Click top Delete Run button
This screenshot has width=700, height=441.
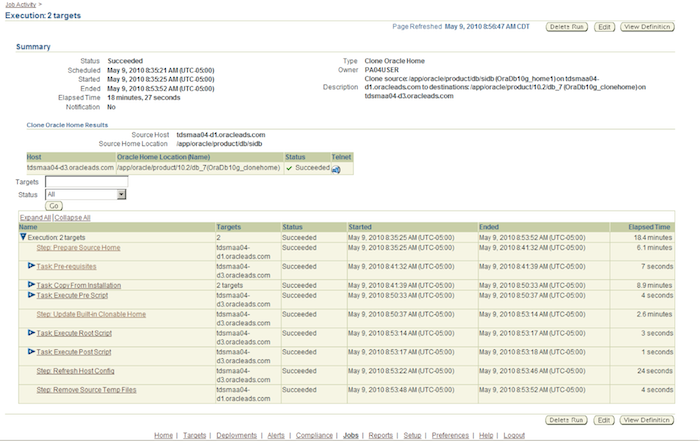tap(567, 27)
